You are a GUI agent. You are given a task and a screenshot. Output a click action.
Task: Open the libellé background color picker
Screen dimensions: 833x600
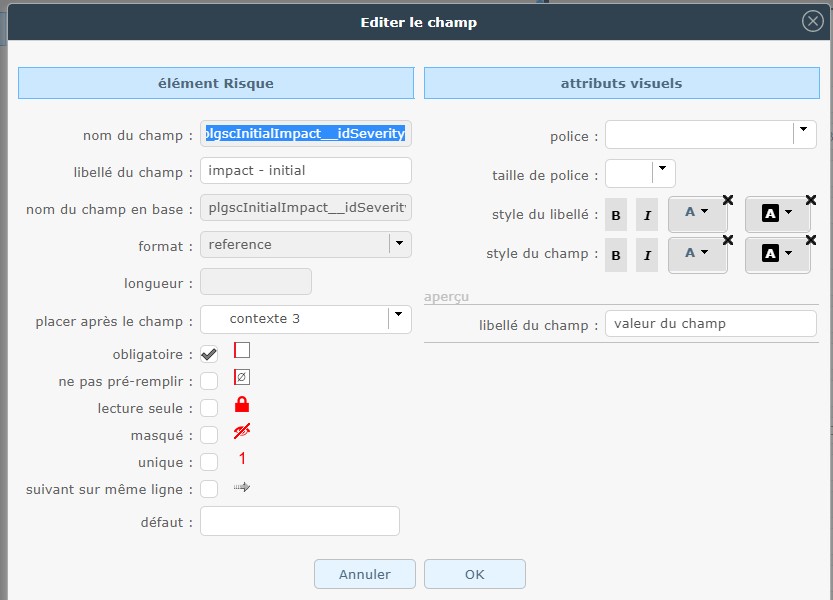(777, 214)
